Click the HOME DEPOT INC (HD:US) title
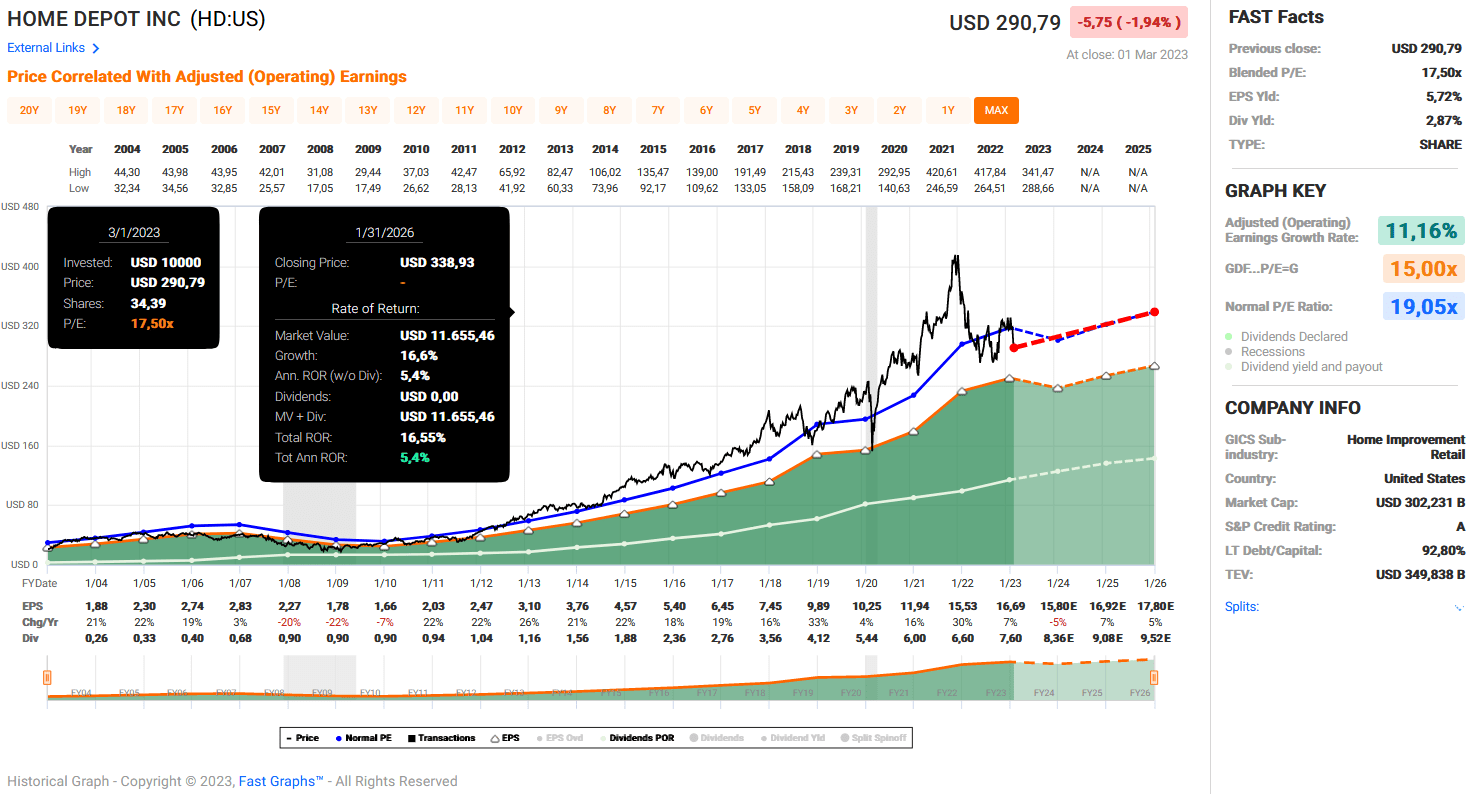Image resolution: width=1473 pixels, height=794 pixels. 136,19
